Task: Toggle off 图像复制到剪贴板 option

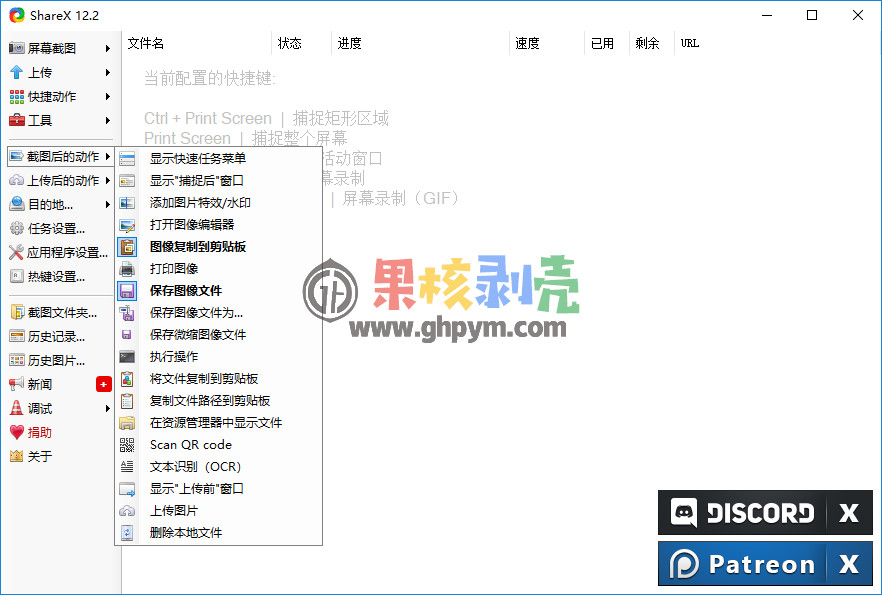Action: point(218,247)
